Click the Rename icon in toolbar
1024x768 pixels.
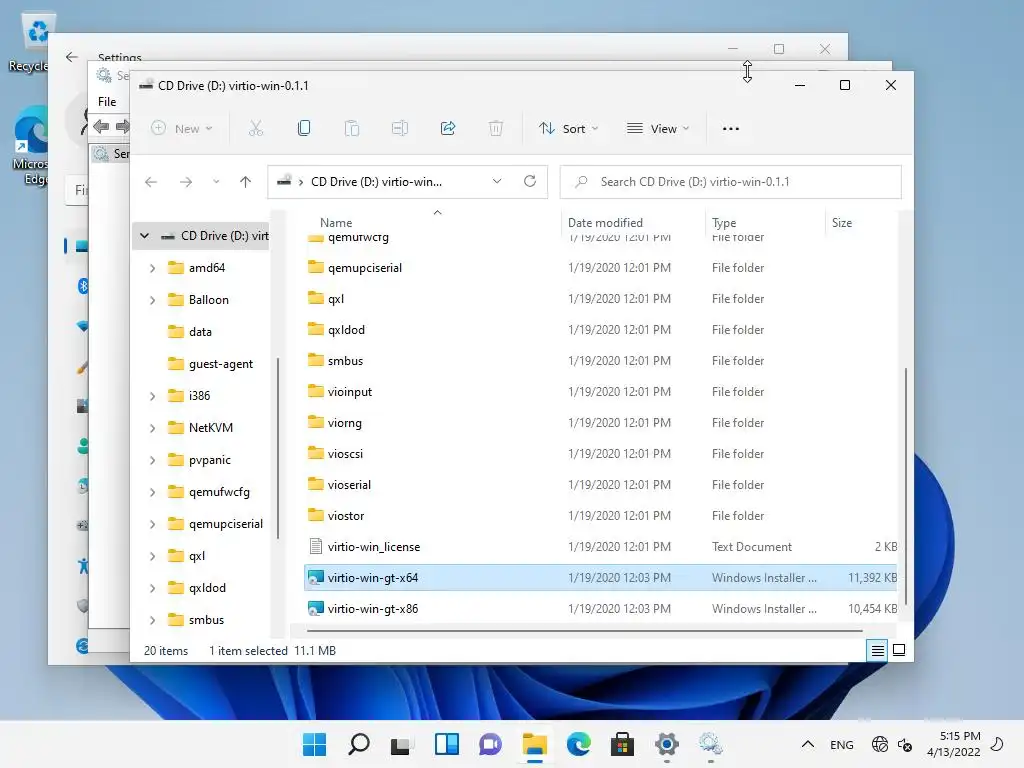tap(400, 129)
